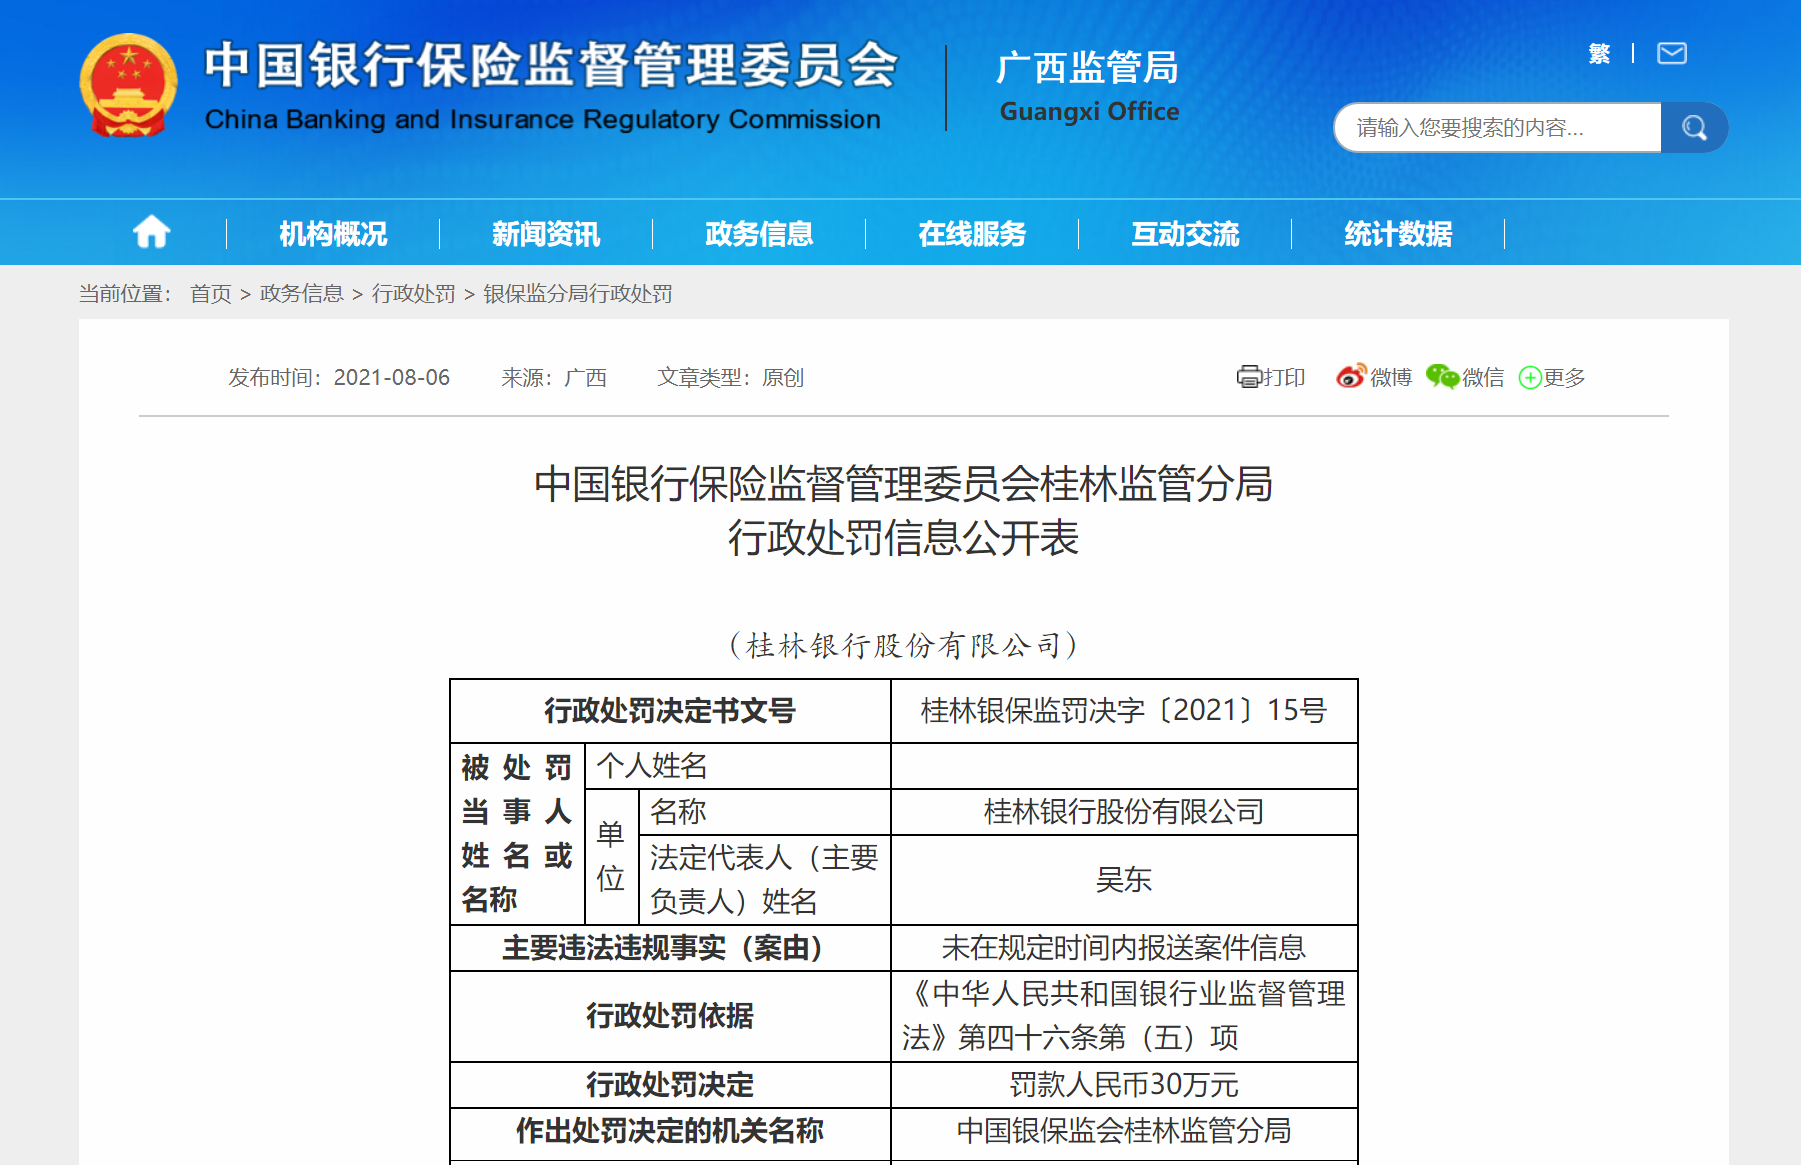Image resolution: width=1801 pixels, height=1165 pixels.
Task: Click 政务信息 breadcrumb link
Action: coord(302,294)
